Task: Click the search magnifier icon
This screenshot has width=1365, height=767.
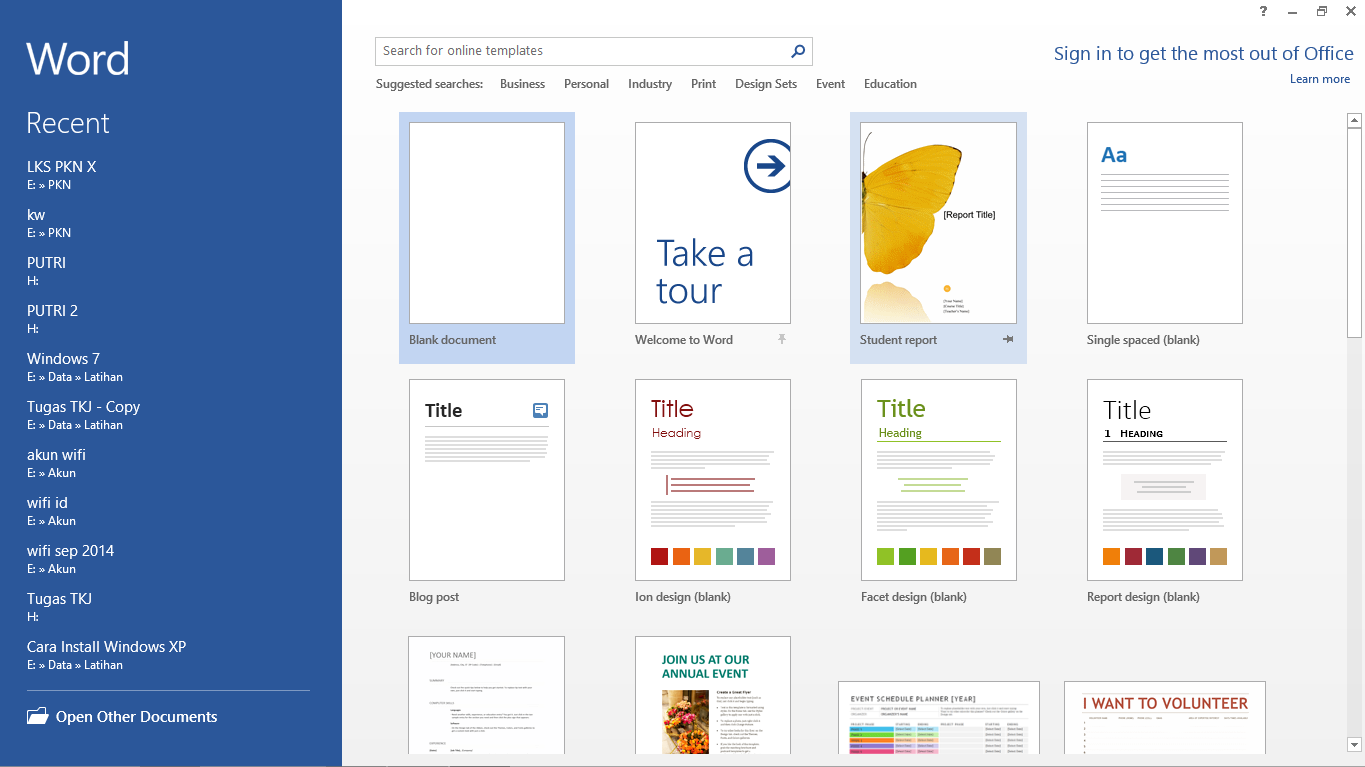Action: pyautogui.click(x=797, y=50)
